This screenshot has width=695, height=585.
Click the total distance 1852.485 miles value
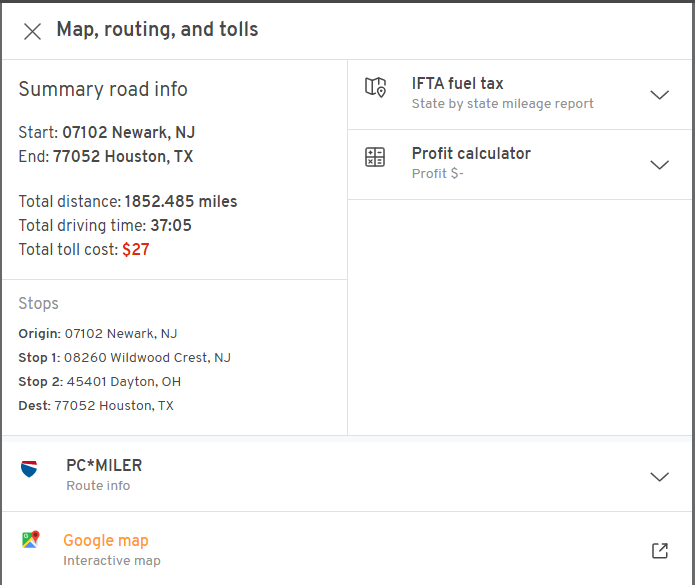click(181, 202)
